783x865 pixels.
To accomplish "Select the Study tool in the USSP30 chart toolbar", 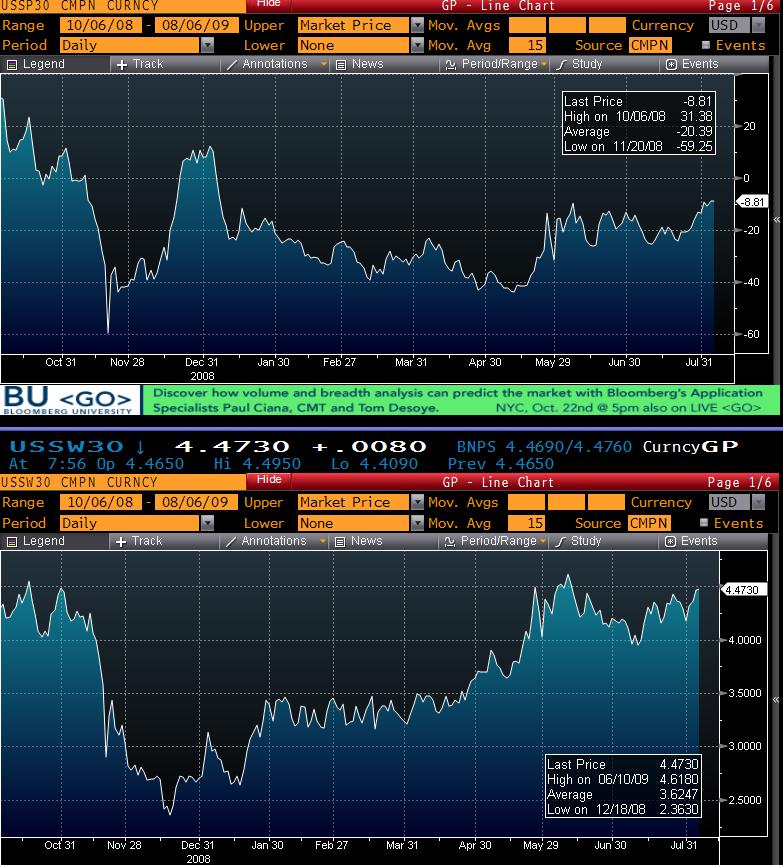I will click(563, 64).
